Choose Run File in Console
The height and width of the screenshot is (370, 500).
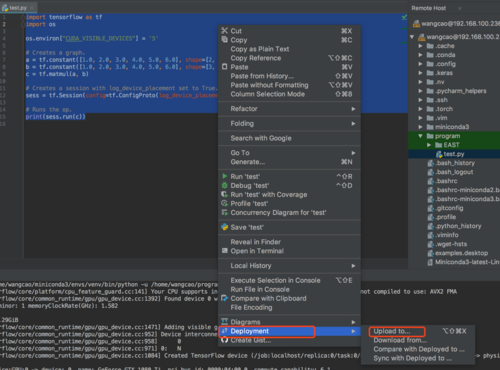point(289,289)
